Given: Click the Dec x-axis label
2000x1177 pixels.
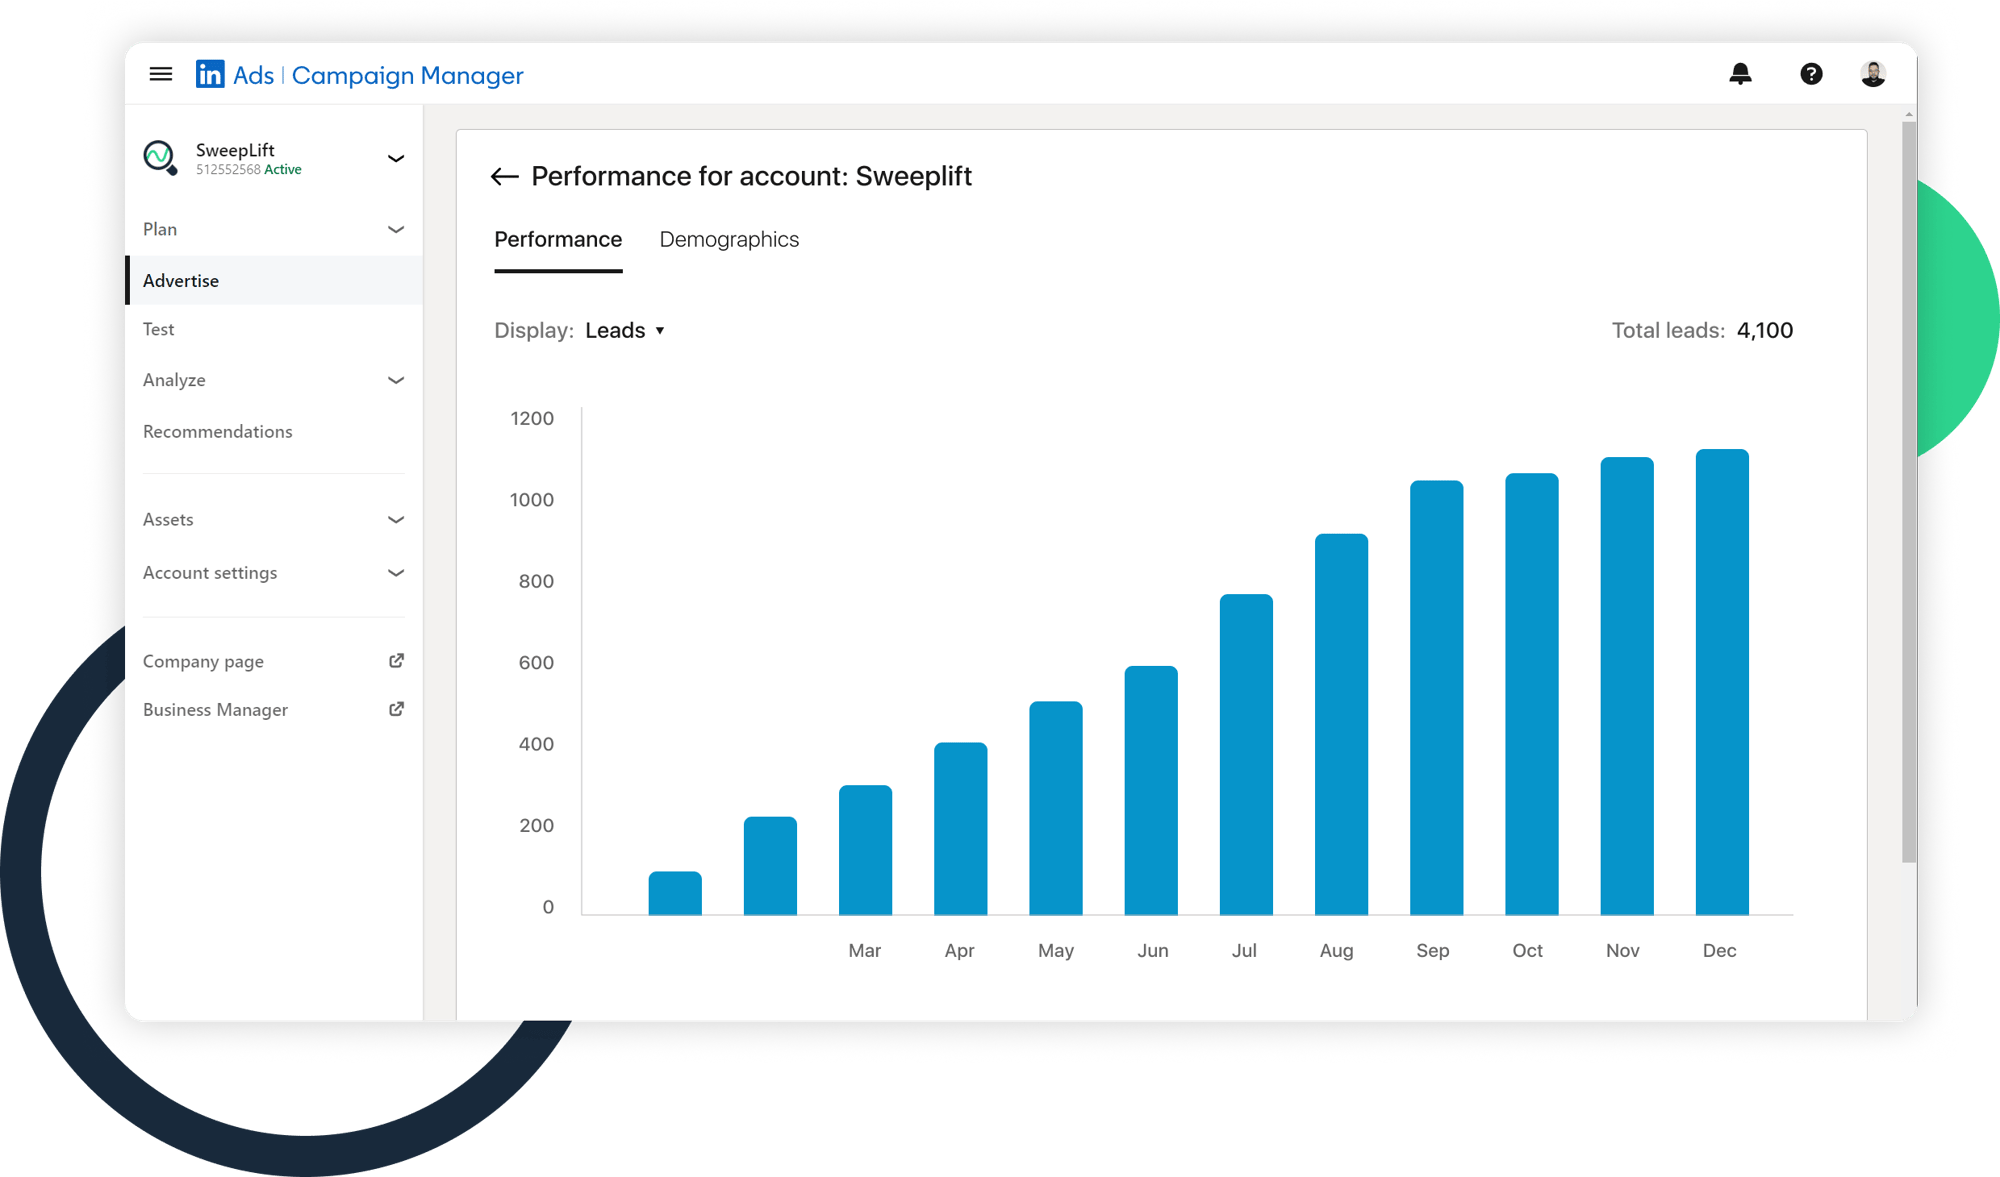Looking at the screenshot, I should [1719, 951].
